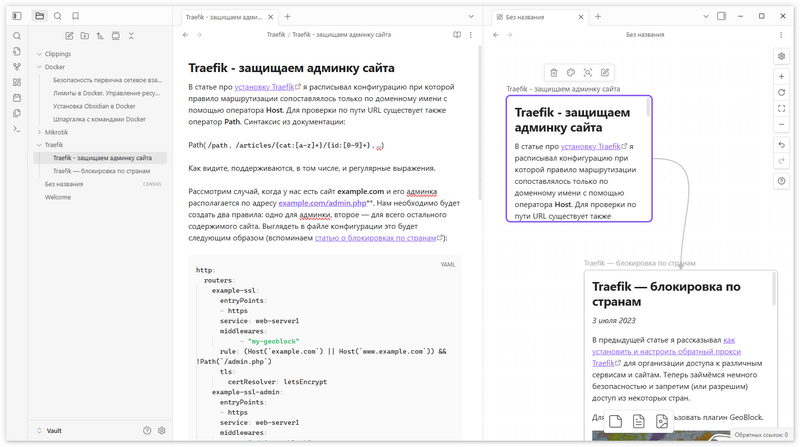The width and height of the screenshot is (800, 447).
Task: Expand the Mikrotik folder
Action: pos(39,132)
